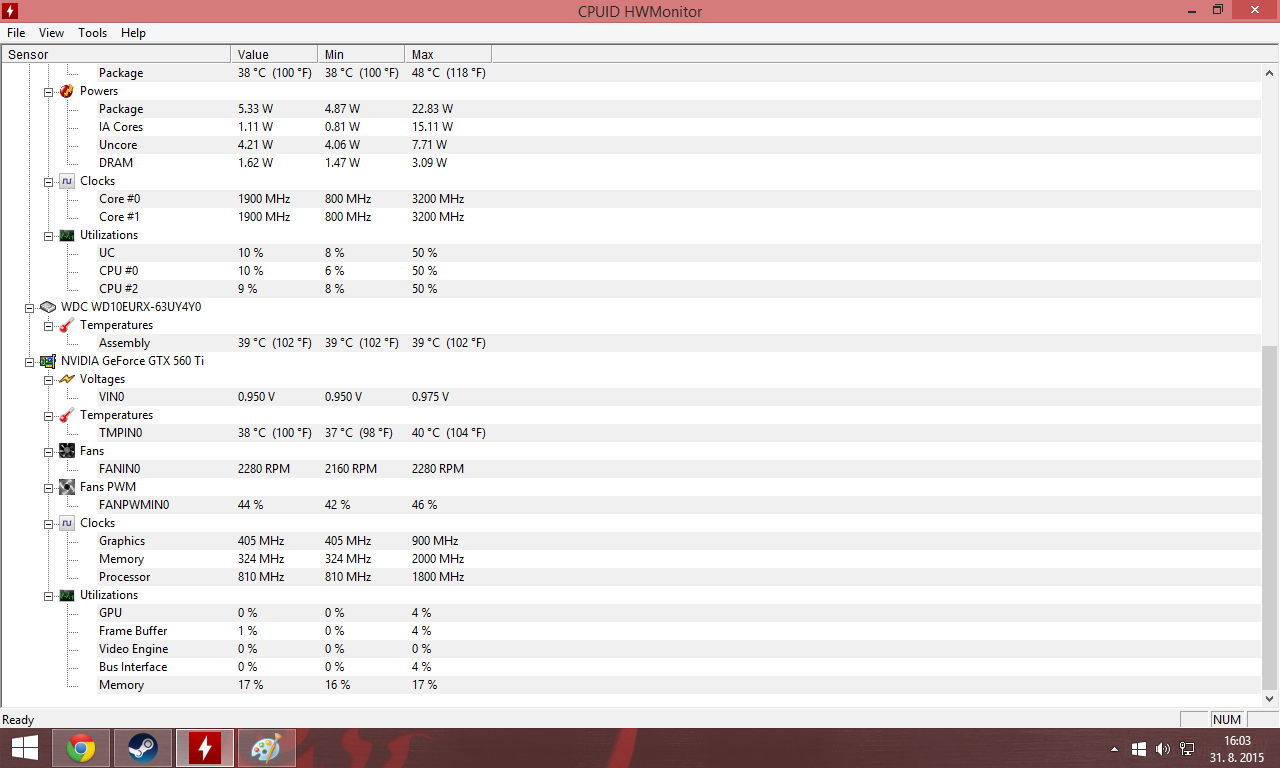Open the Tools menu

(93, 33)
